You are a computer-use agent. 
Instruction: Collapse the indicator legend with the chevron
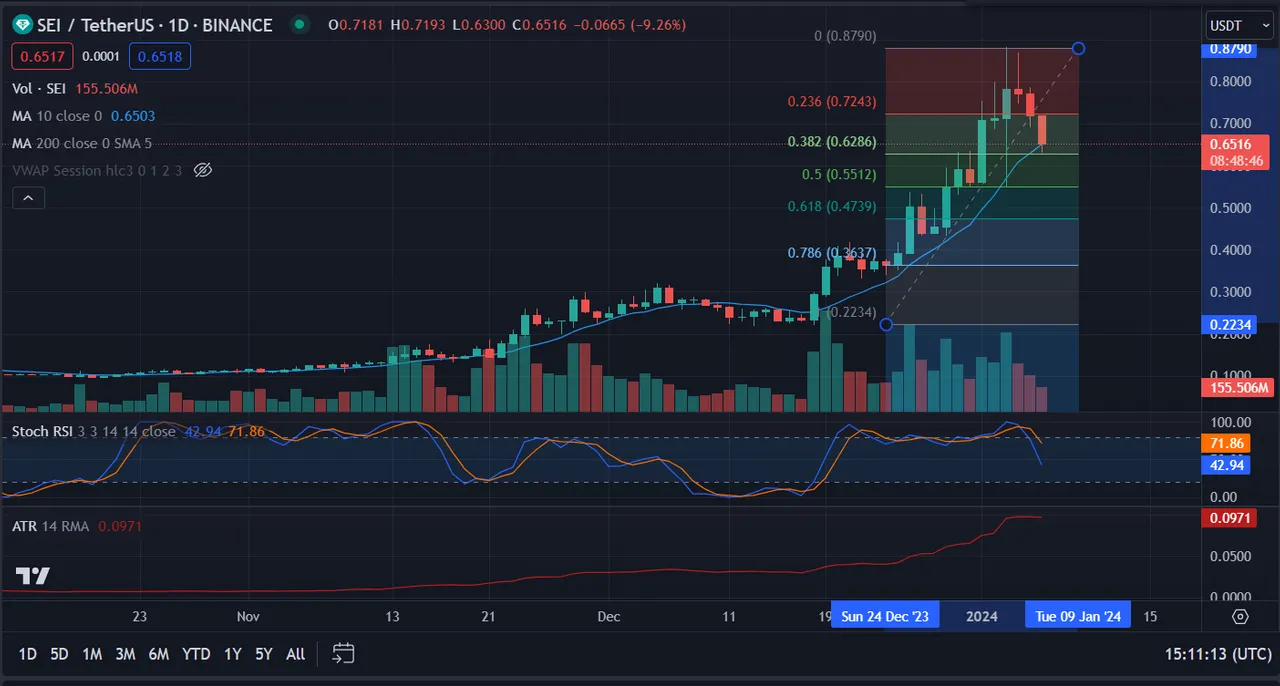(x=28, y=198)
